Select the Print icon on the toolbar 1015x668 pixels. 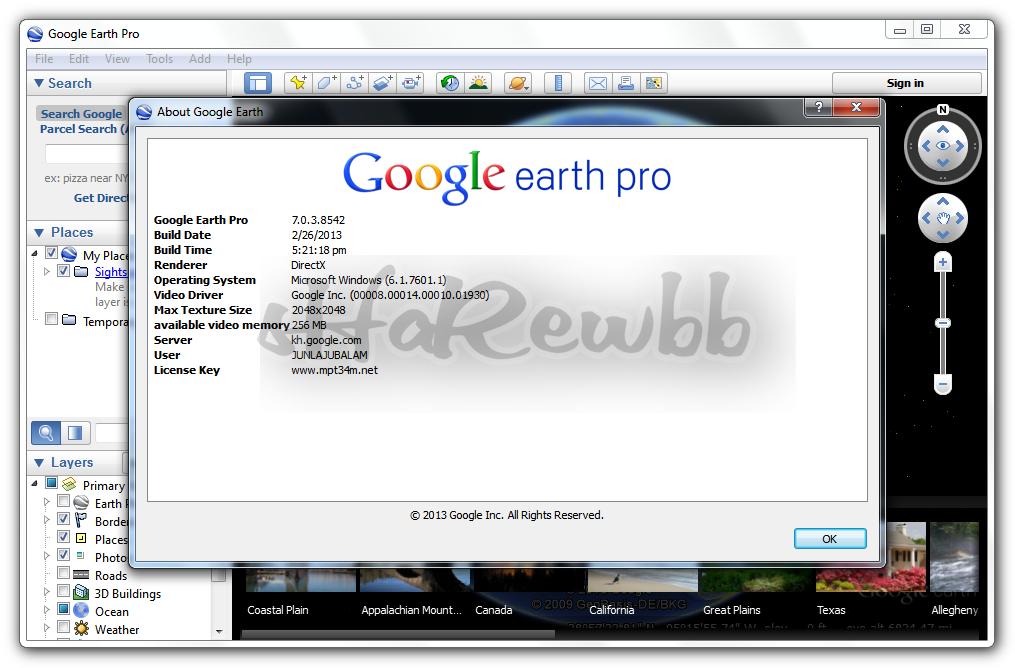pyautogui.click(x=625, y=83)
